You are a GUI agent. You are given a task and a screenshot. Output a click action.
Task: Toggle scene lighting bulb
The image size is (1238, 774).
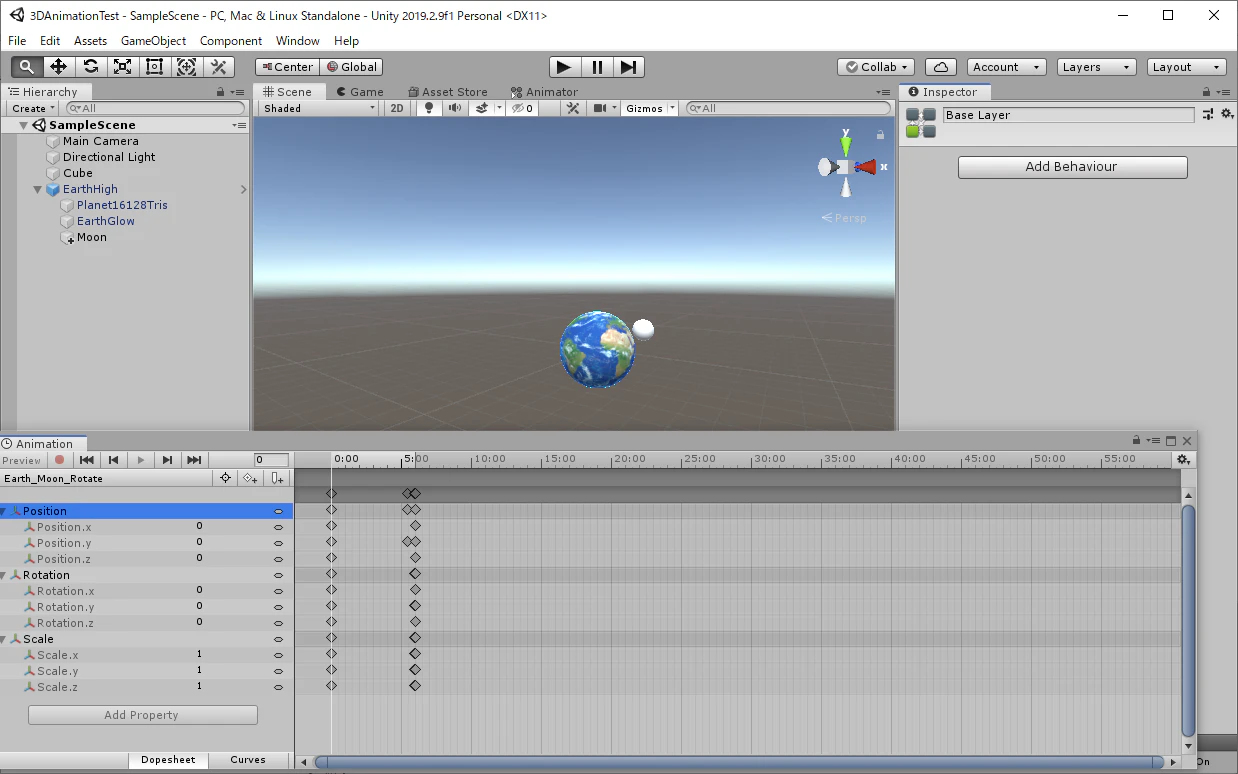[429, 108]
